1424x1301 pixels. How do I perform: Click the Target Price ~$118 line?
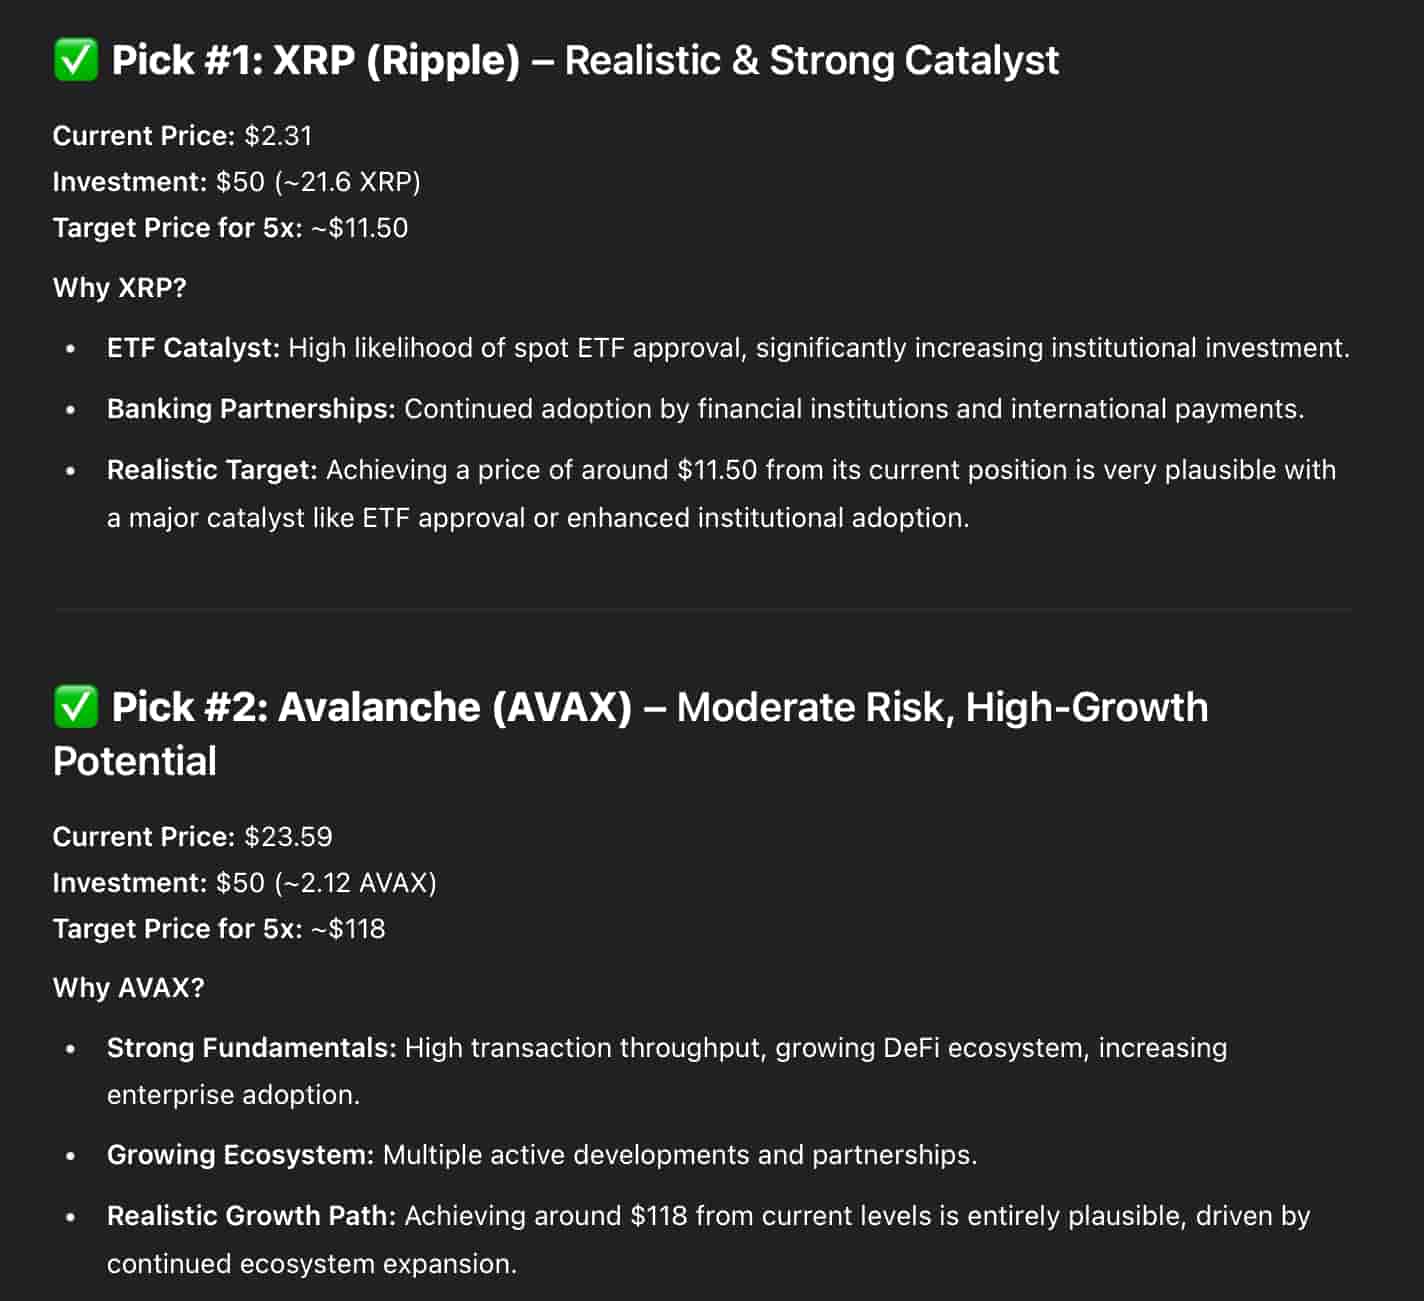tap(219, 929)
